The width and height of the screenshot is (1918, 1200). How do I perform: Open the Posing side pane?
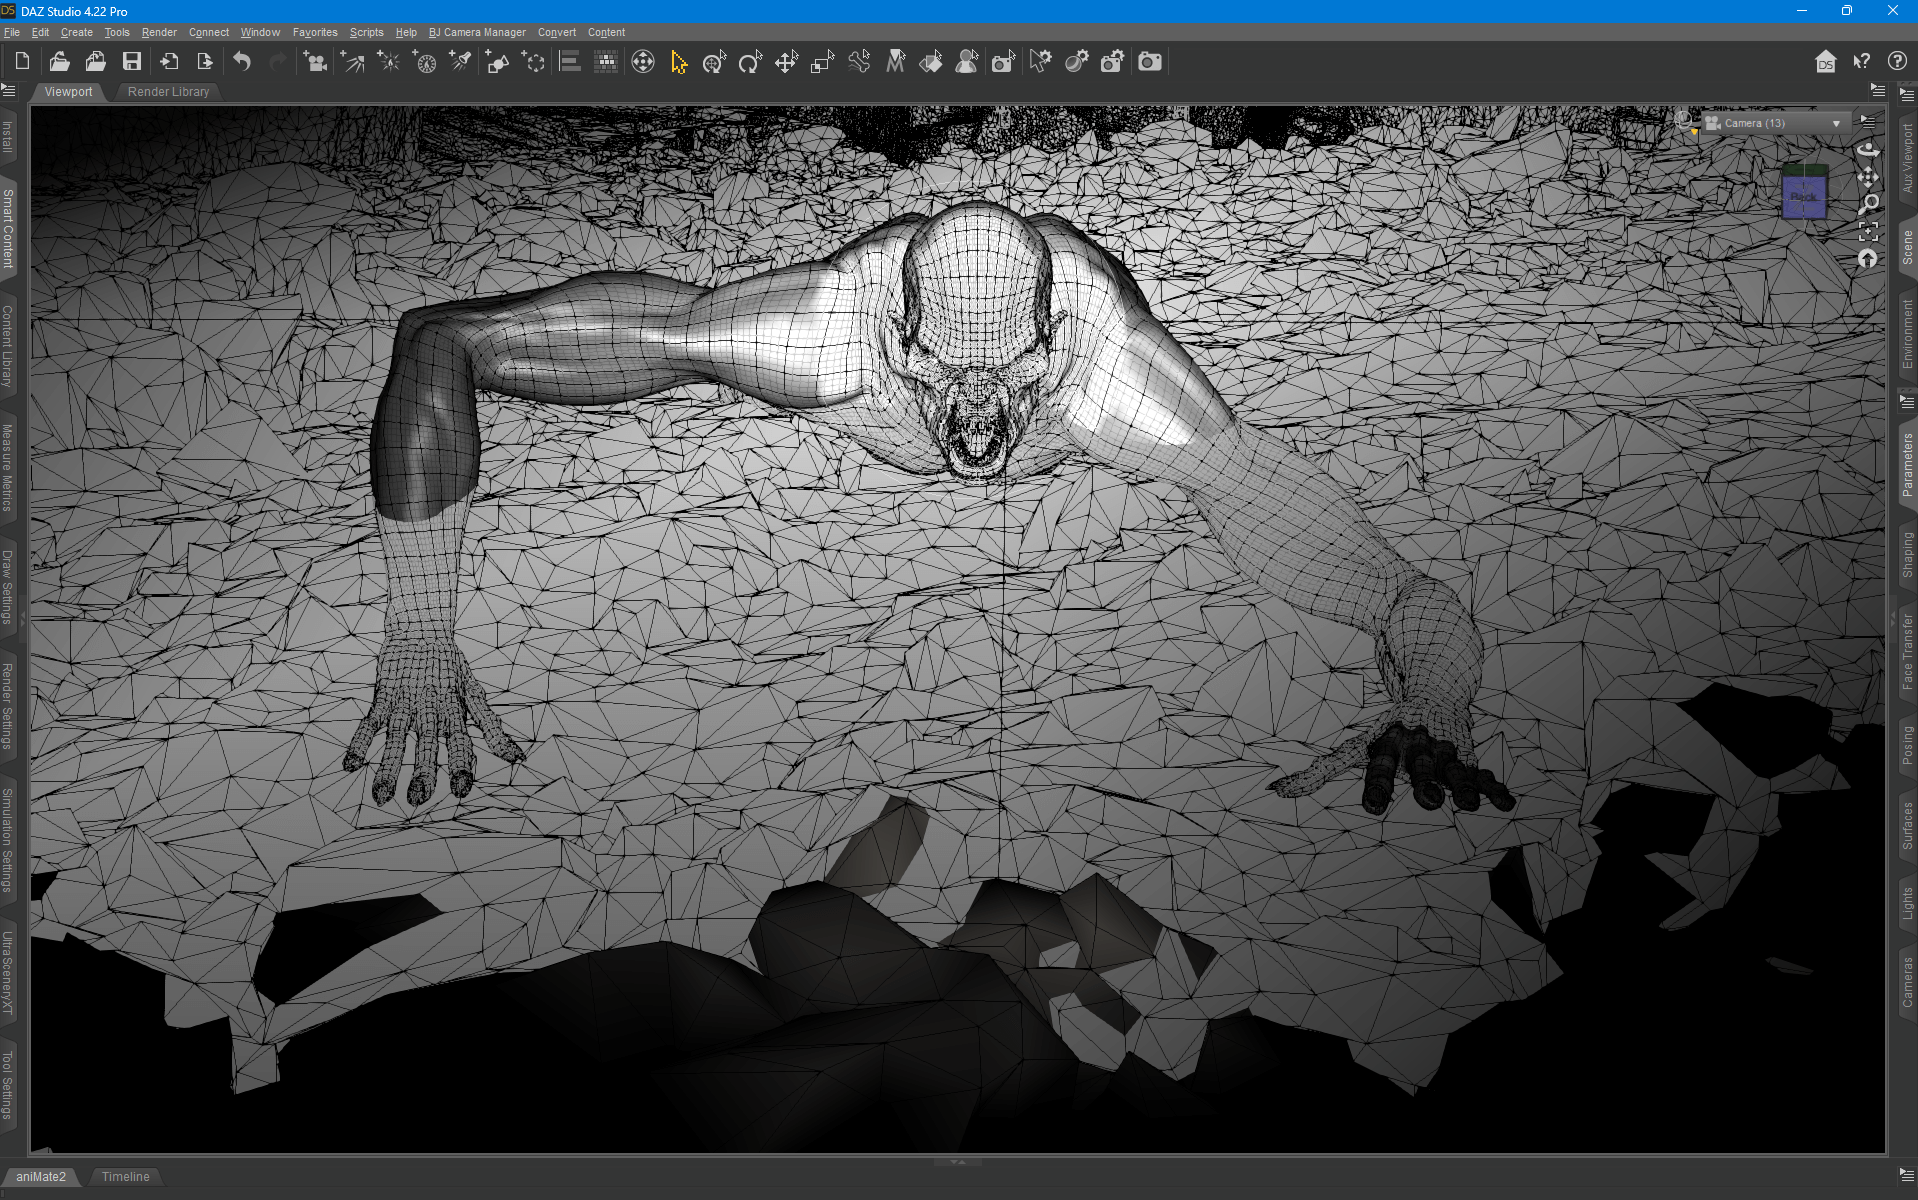tap(1907, 746)
